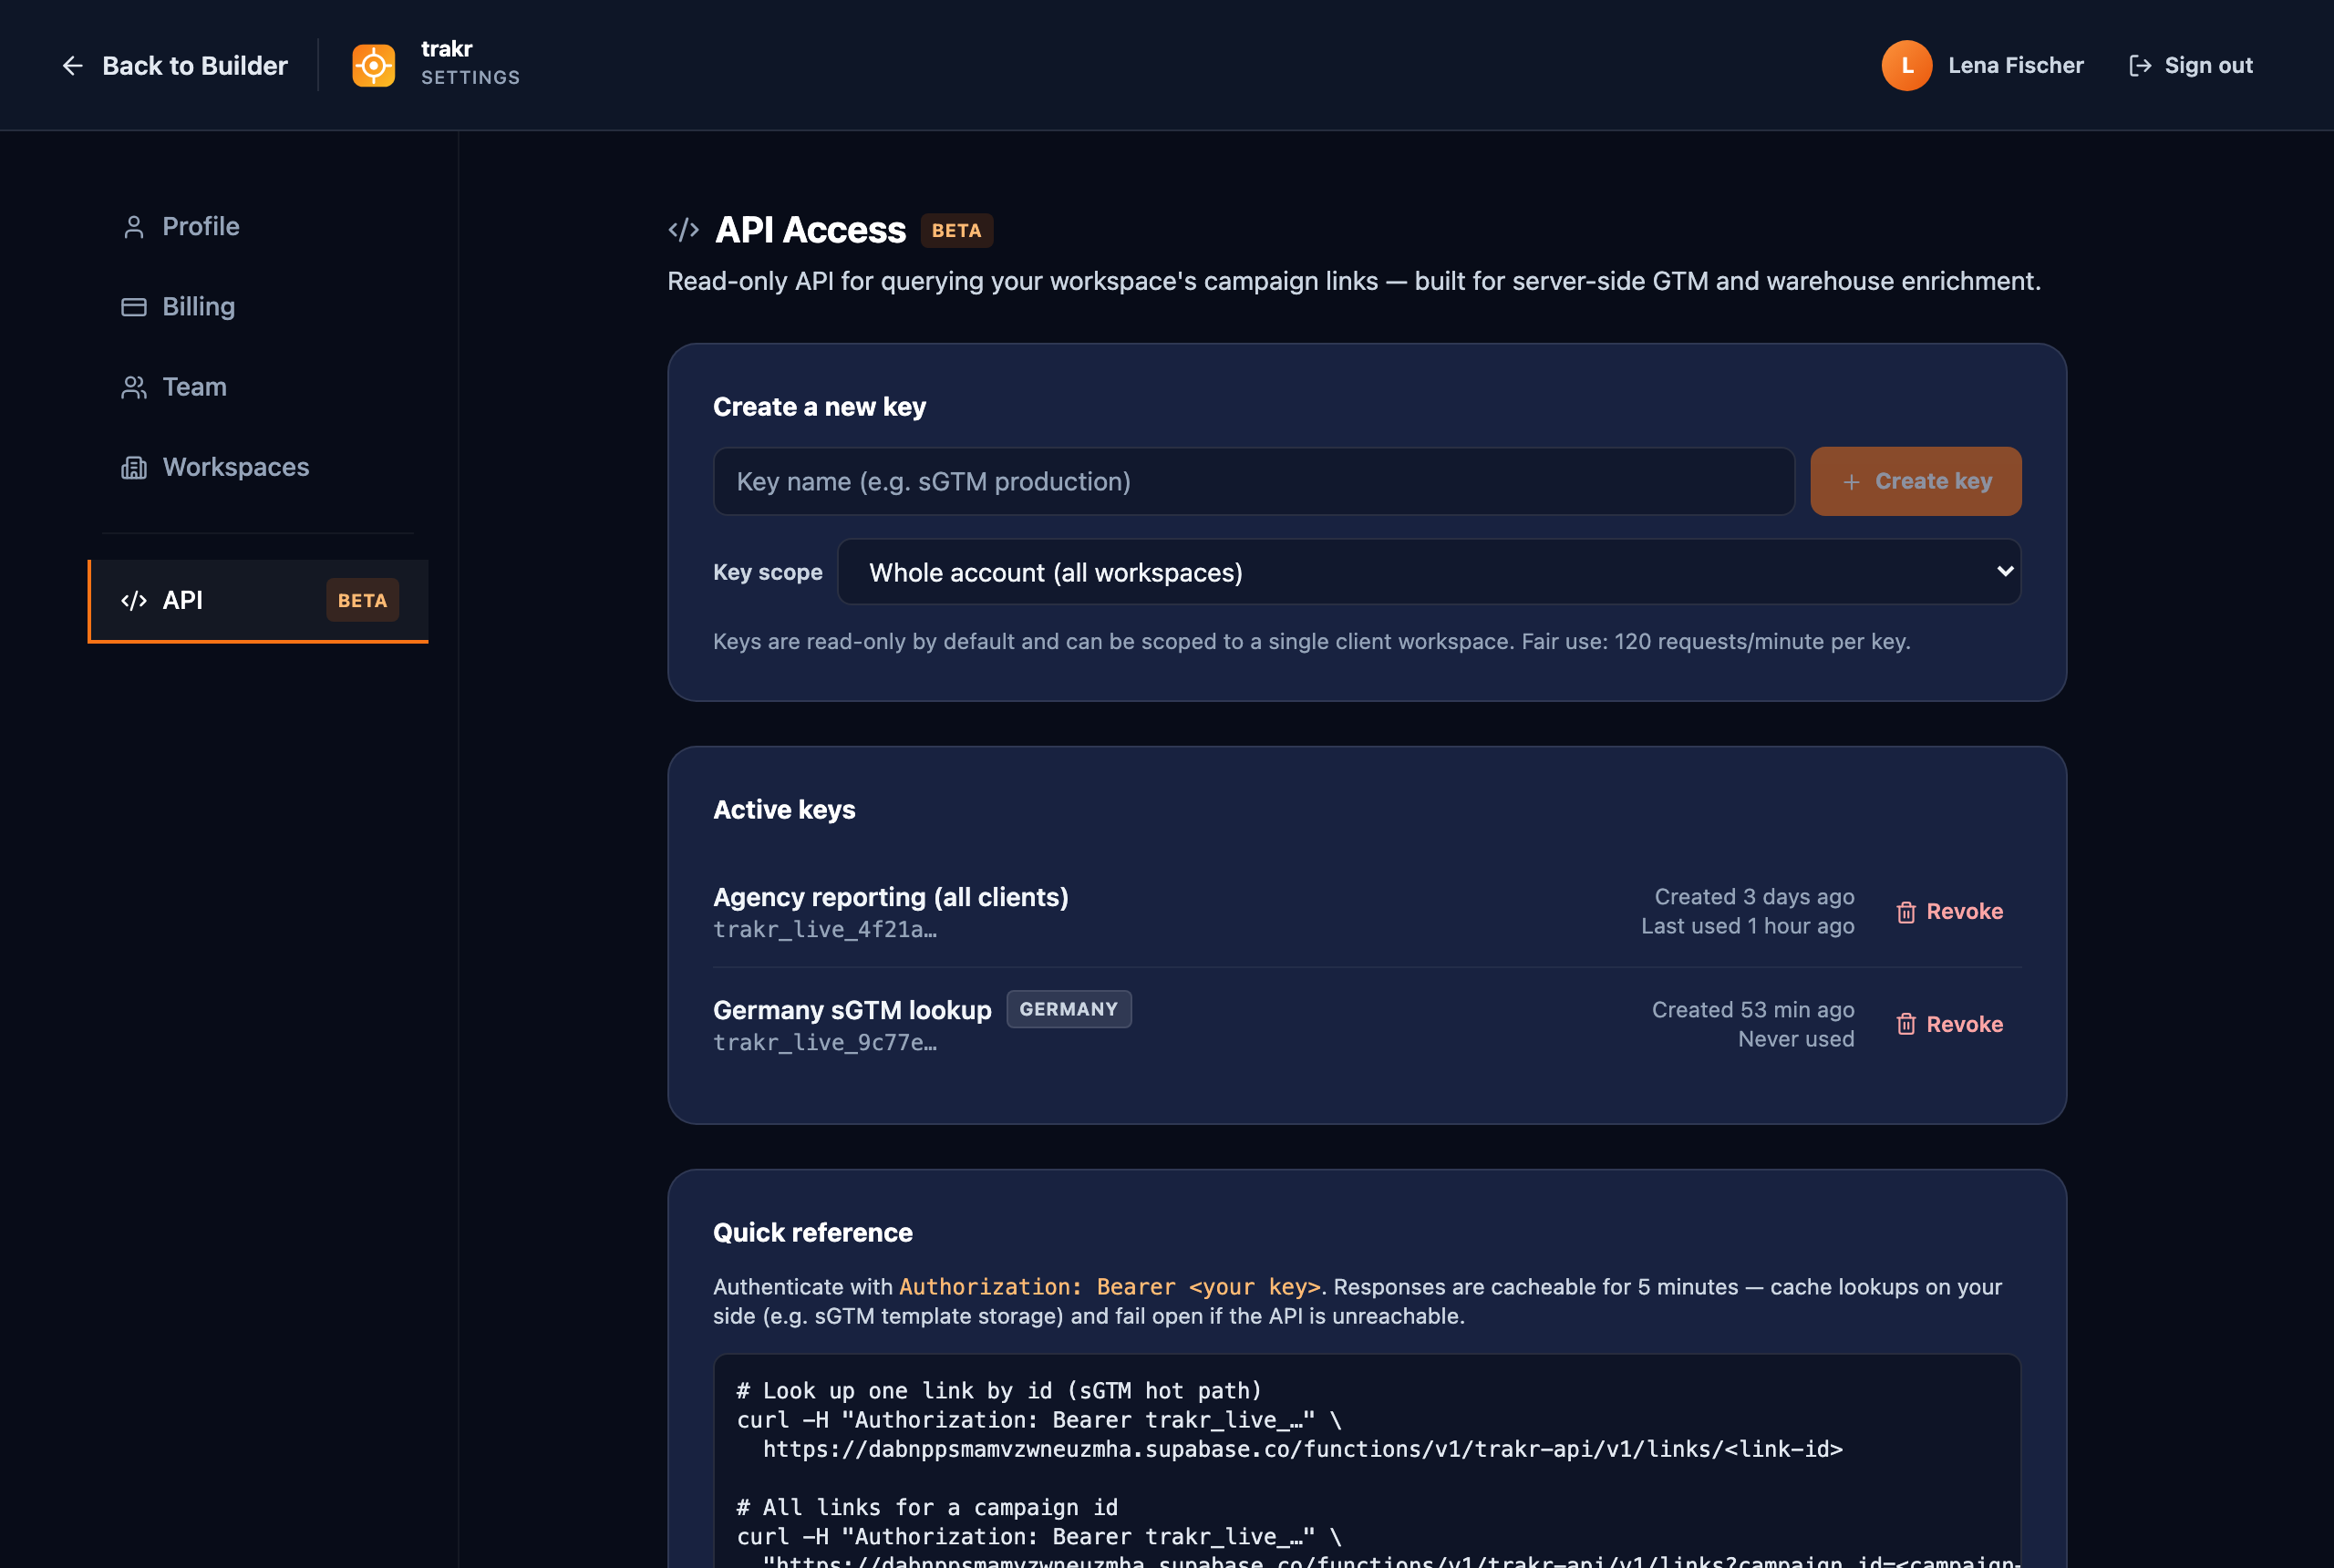Click the Billing card icon in sidebar

[x=134, y=307]
